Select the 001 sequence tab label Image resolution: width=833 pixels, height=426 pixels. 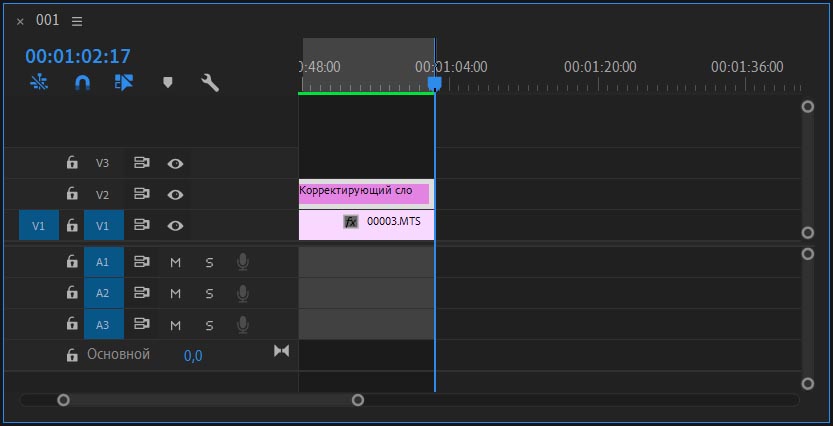48,20
